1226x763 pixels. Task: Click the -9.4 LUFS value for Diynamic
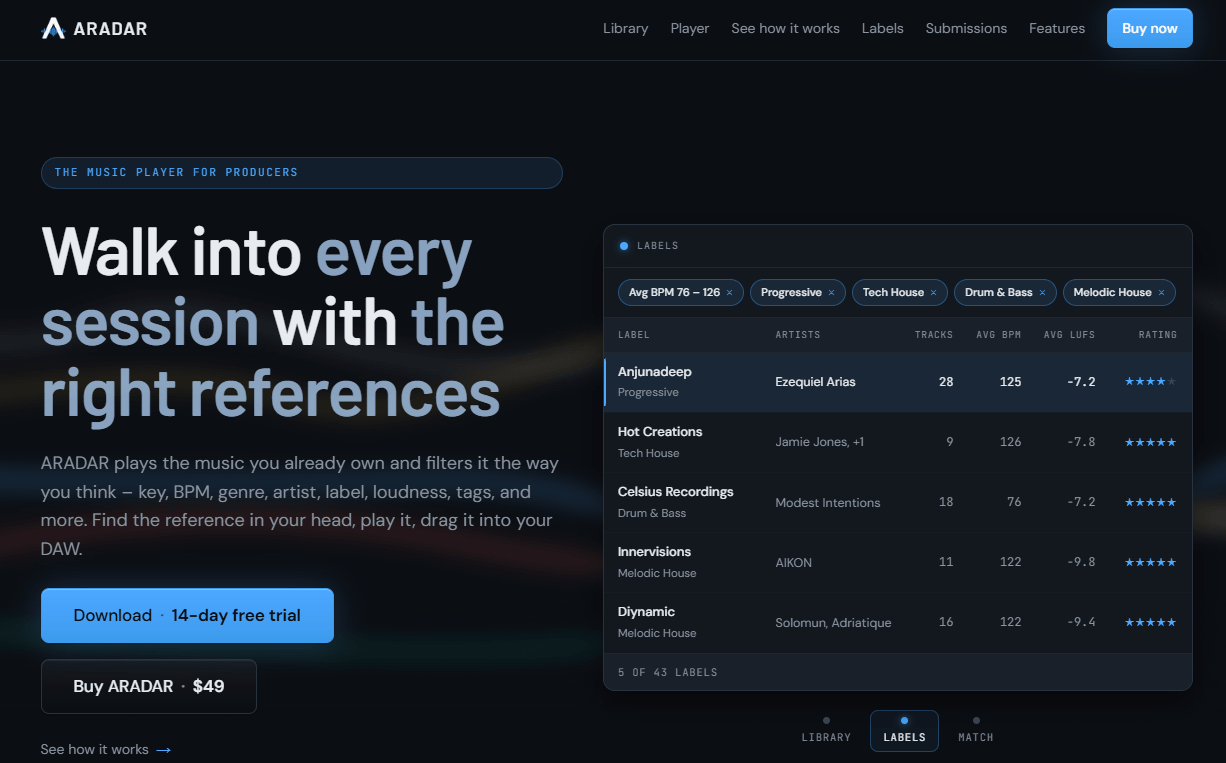[x=1081, y=622]
